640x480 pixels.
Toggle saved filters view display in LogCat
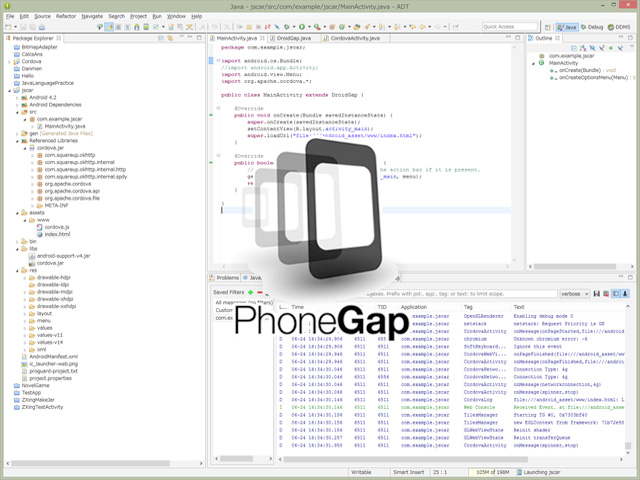616,293
